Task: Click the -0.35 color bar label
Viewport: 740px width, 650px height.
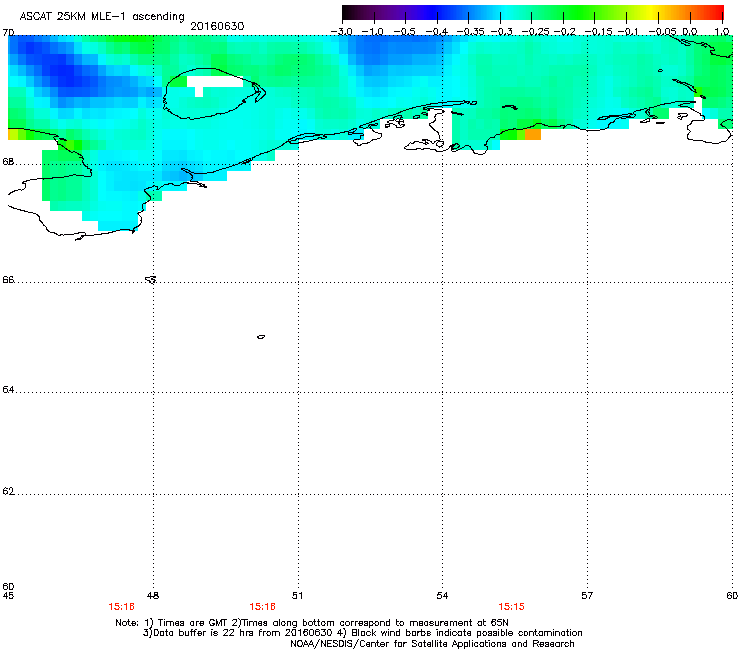Action: [x=470, y=32]
